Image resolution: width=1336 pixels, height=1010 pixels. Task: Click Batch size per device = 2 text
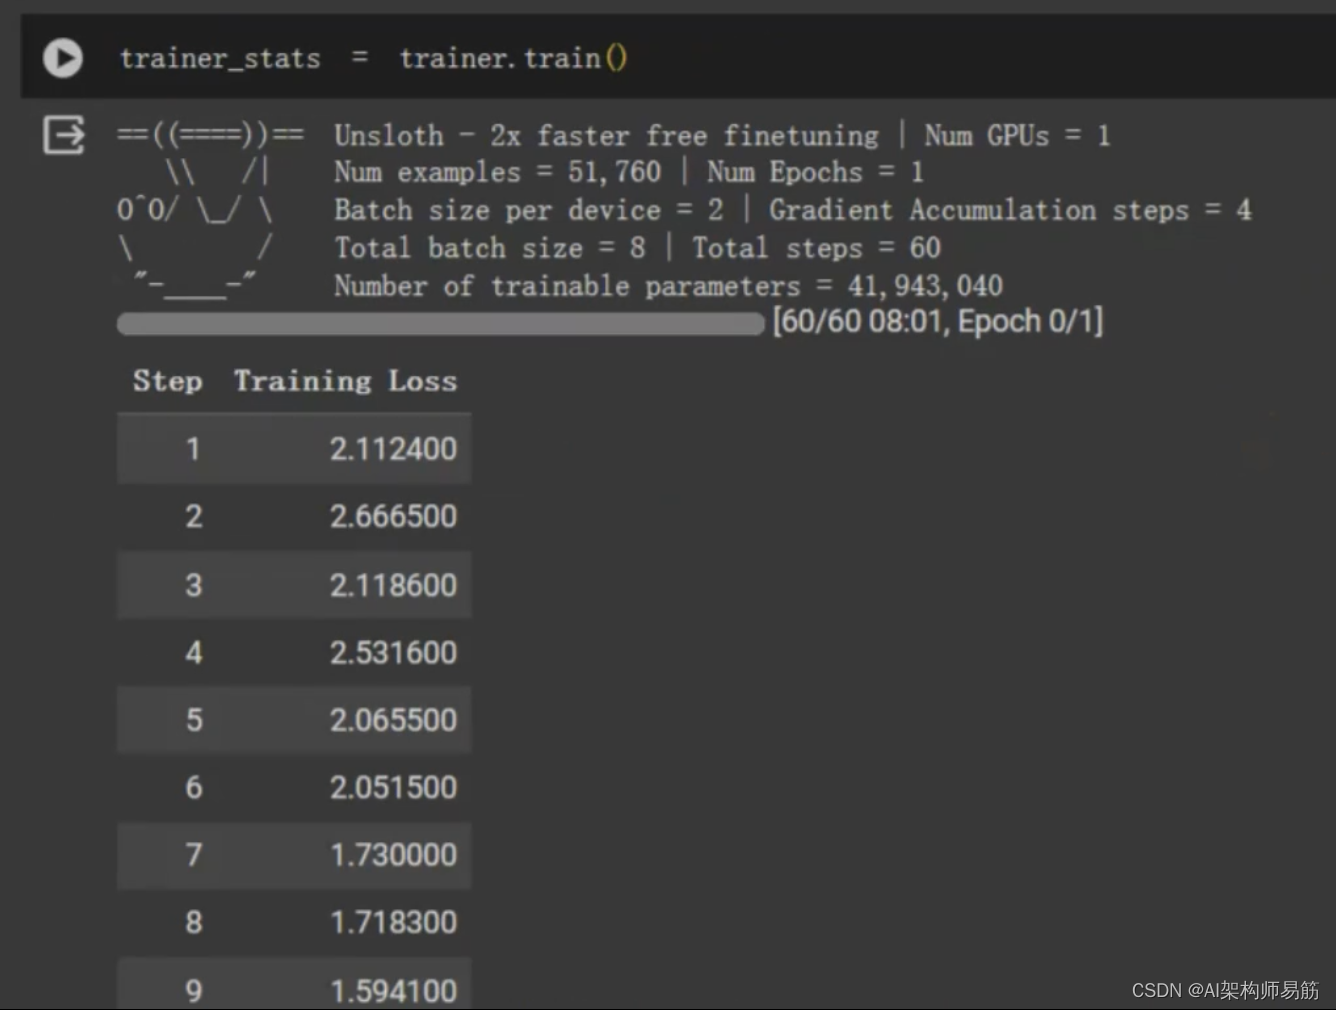click(528, 210)
